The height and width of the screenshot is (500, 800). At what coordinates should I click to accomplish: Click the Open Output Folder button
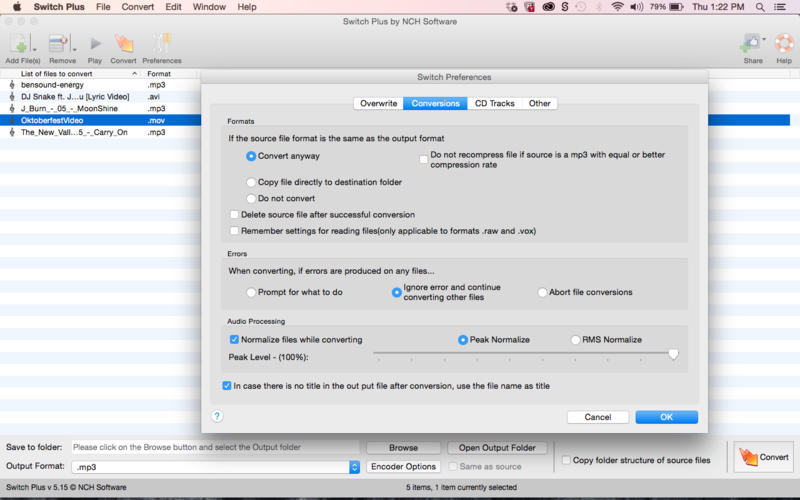pyautogui.click(x=497, y=448)
